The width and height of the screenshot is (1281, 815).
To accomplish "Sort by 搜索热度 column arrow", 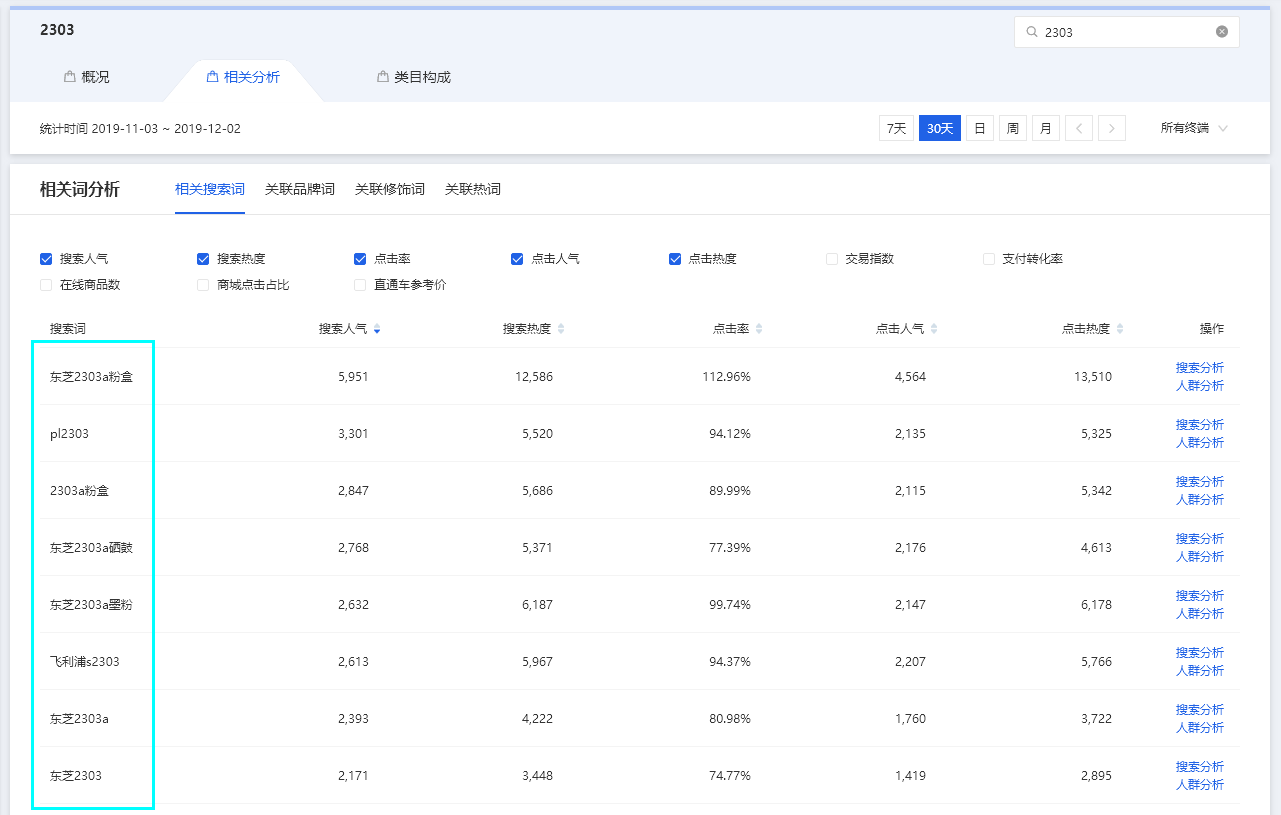I will pyautogui.click(x=561, y=329).
